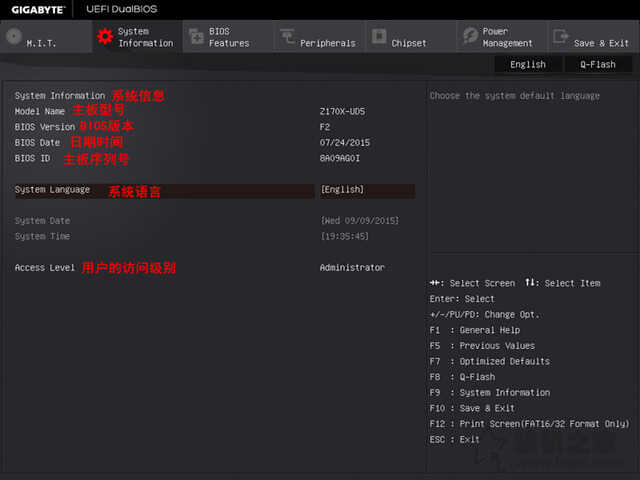Click the Model Name value Z170X-UD5
This screenshot has width=640, height=480.
point(342,111)
